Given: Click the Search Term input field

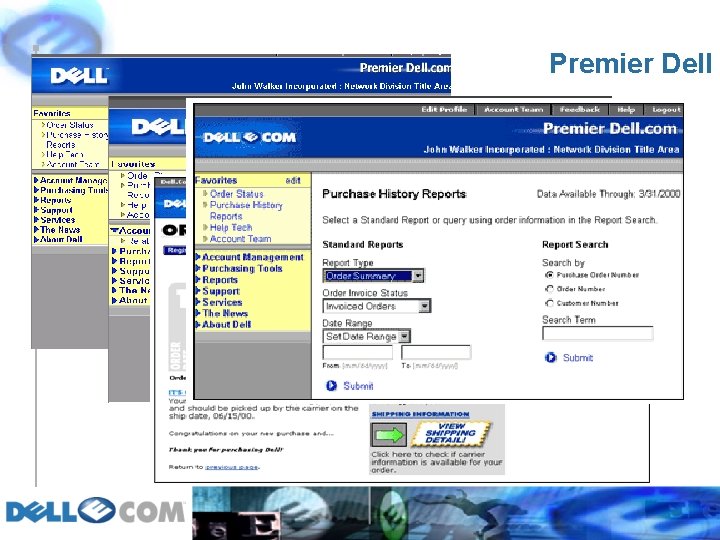Looking at the screenshot, I should pos(597,333).
